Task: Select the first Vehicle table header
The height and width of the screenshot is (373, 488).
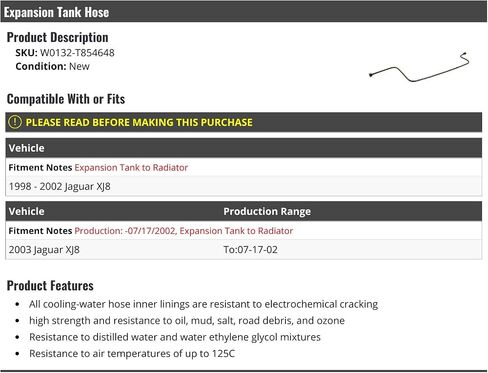Action: click(x=244, y=148)
